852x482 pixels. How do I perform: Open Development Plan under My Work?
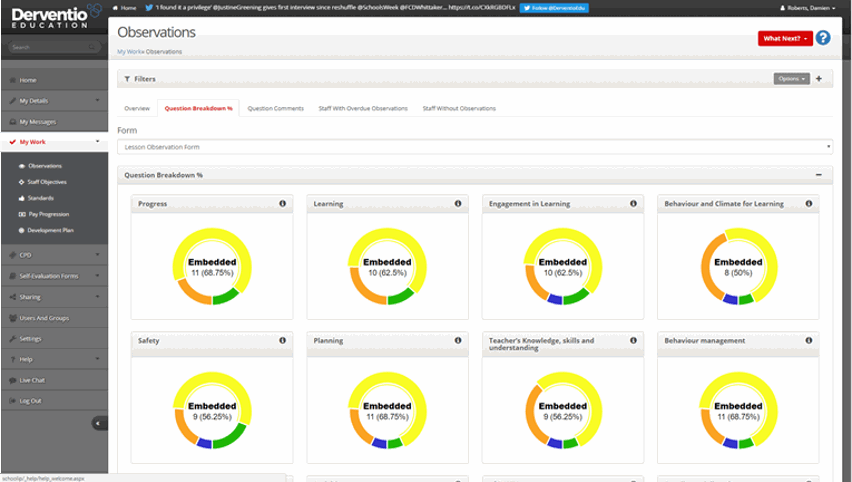click(x=50, y=230)
